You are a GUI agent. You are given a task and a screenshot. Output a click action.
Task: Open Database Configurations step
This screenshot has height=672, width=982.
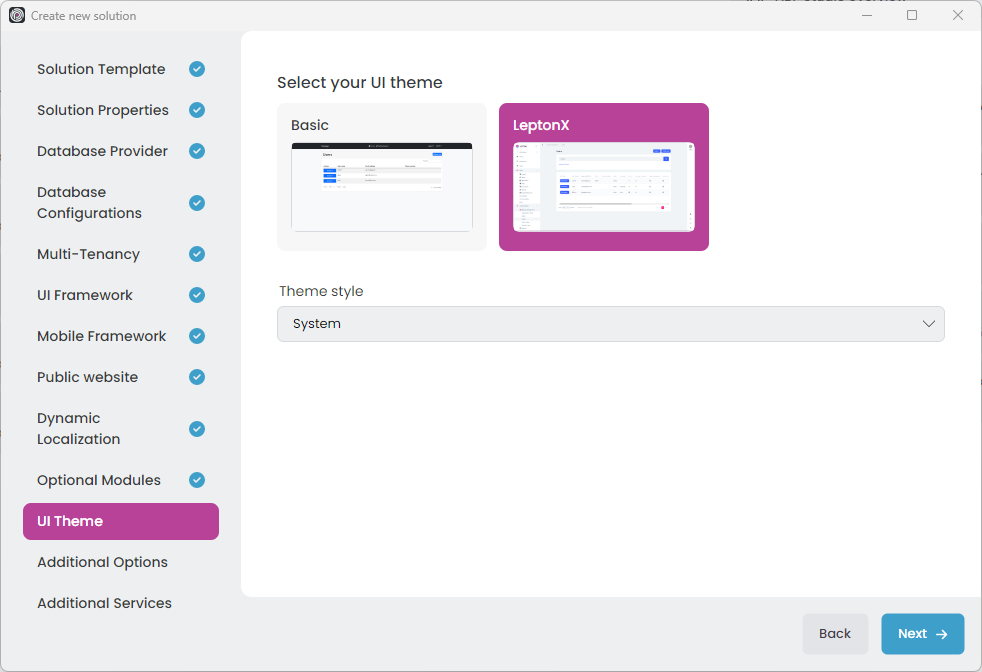(121, 203)
